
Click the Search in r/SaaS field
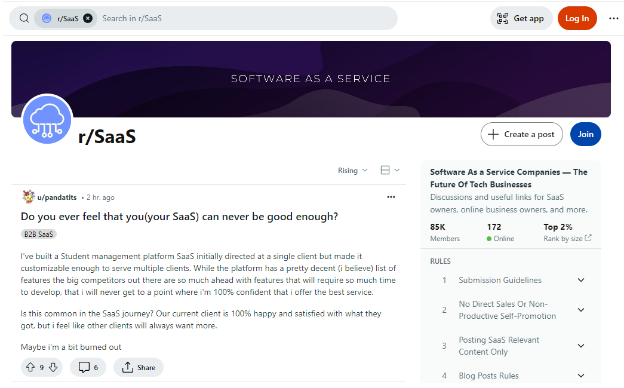pyautogui.click(x=247, y=18)
